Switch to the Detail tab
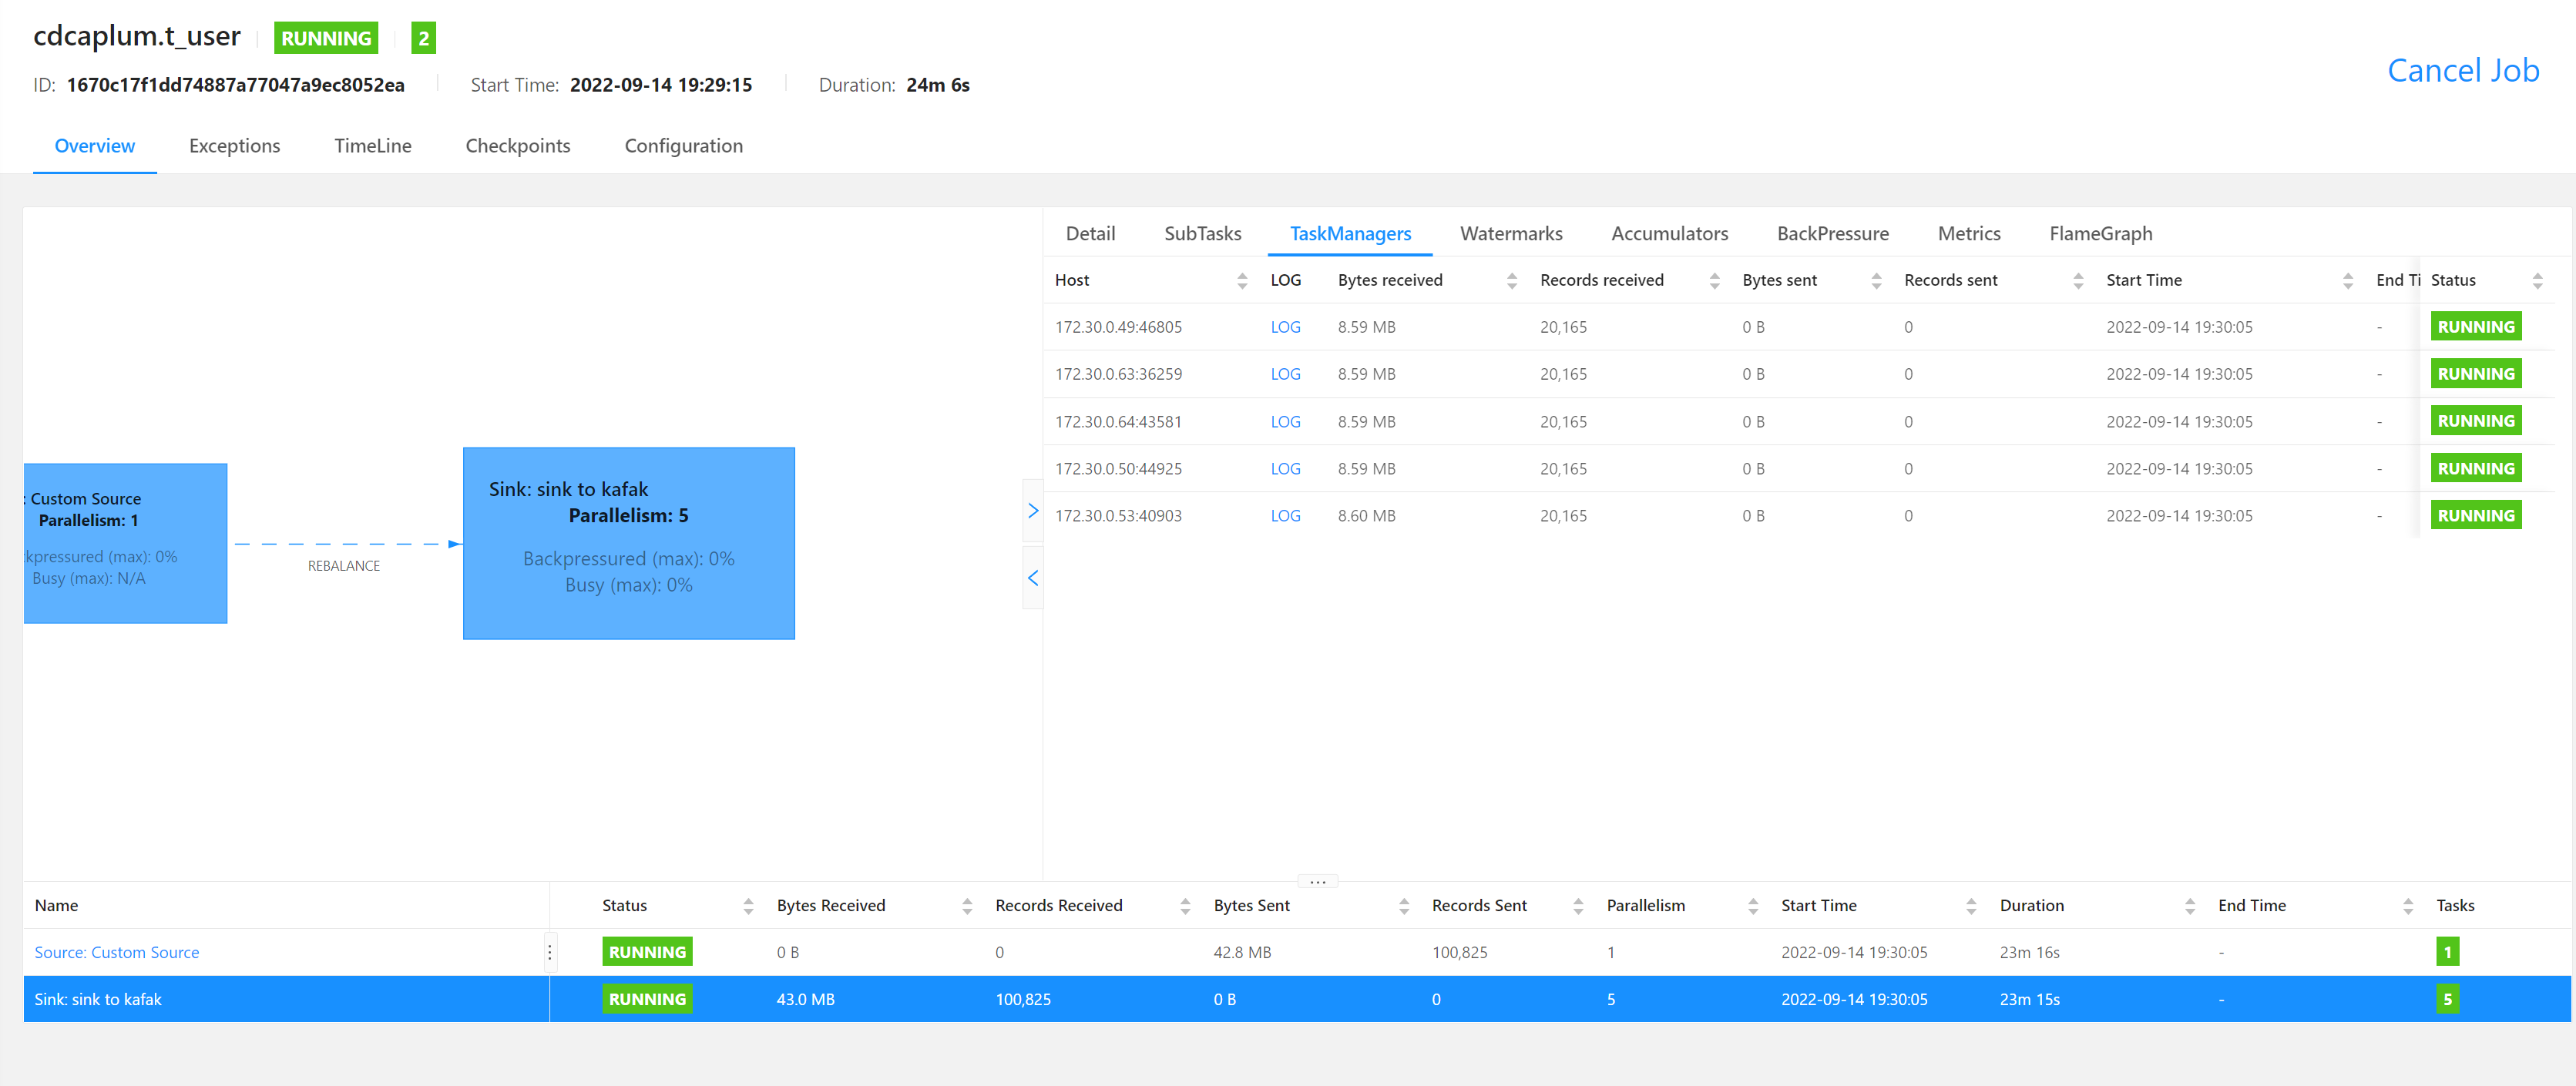This screenshot has width=2576, height=1086. (1090, 234)
